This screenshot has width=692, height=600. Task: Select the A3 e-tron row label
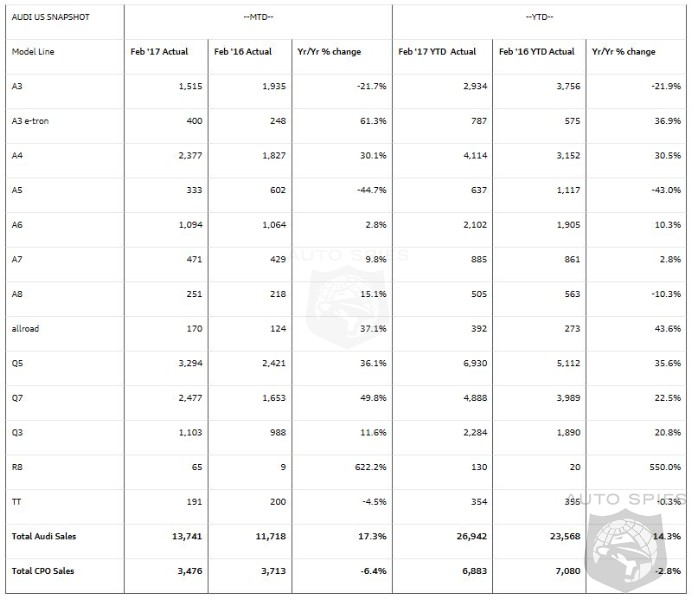click(31, 122)
